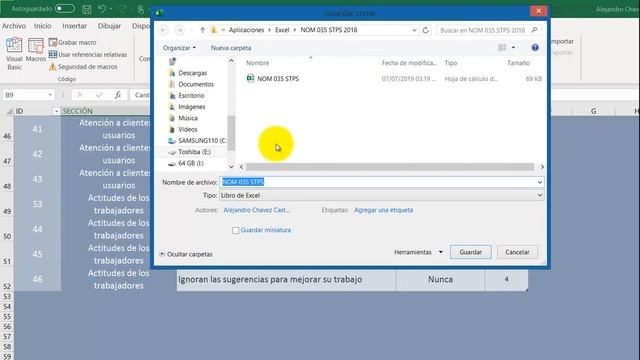The image size is (640, 360).
Task: Click the cell Ignoran las sugerencias
Action: pyautogui.click(x=286, y=280)
